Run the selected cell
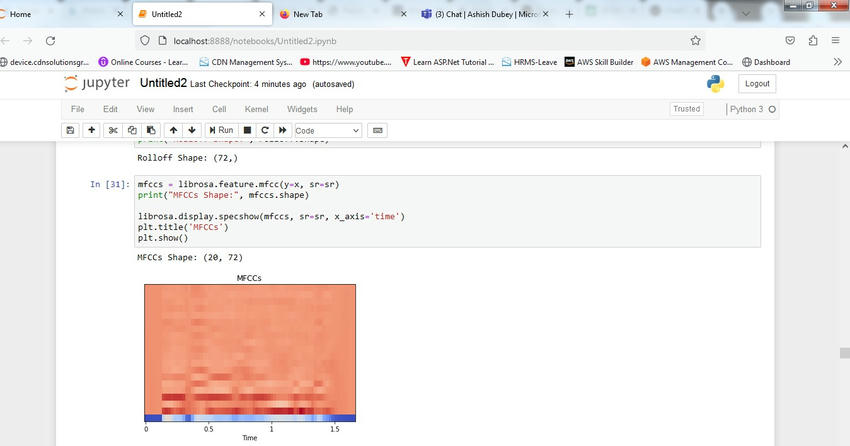The height and width of the screenshot is (446, 850). point(221,131)
